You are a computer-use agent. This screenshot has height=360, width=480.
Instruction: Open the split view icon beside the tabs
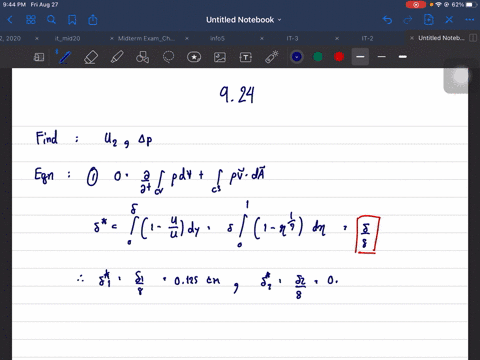[473, 38]
